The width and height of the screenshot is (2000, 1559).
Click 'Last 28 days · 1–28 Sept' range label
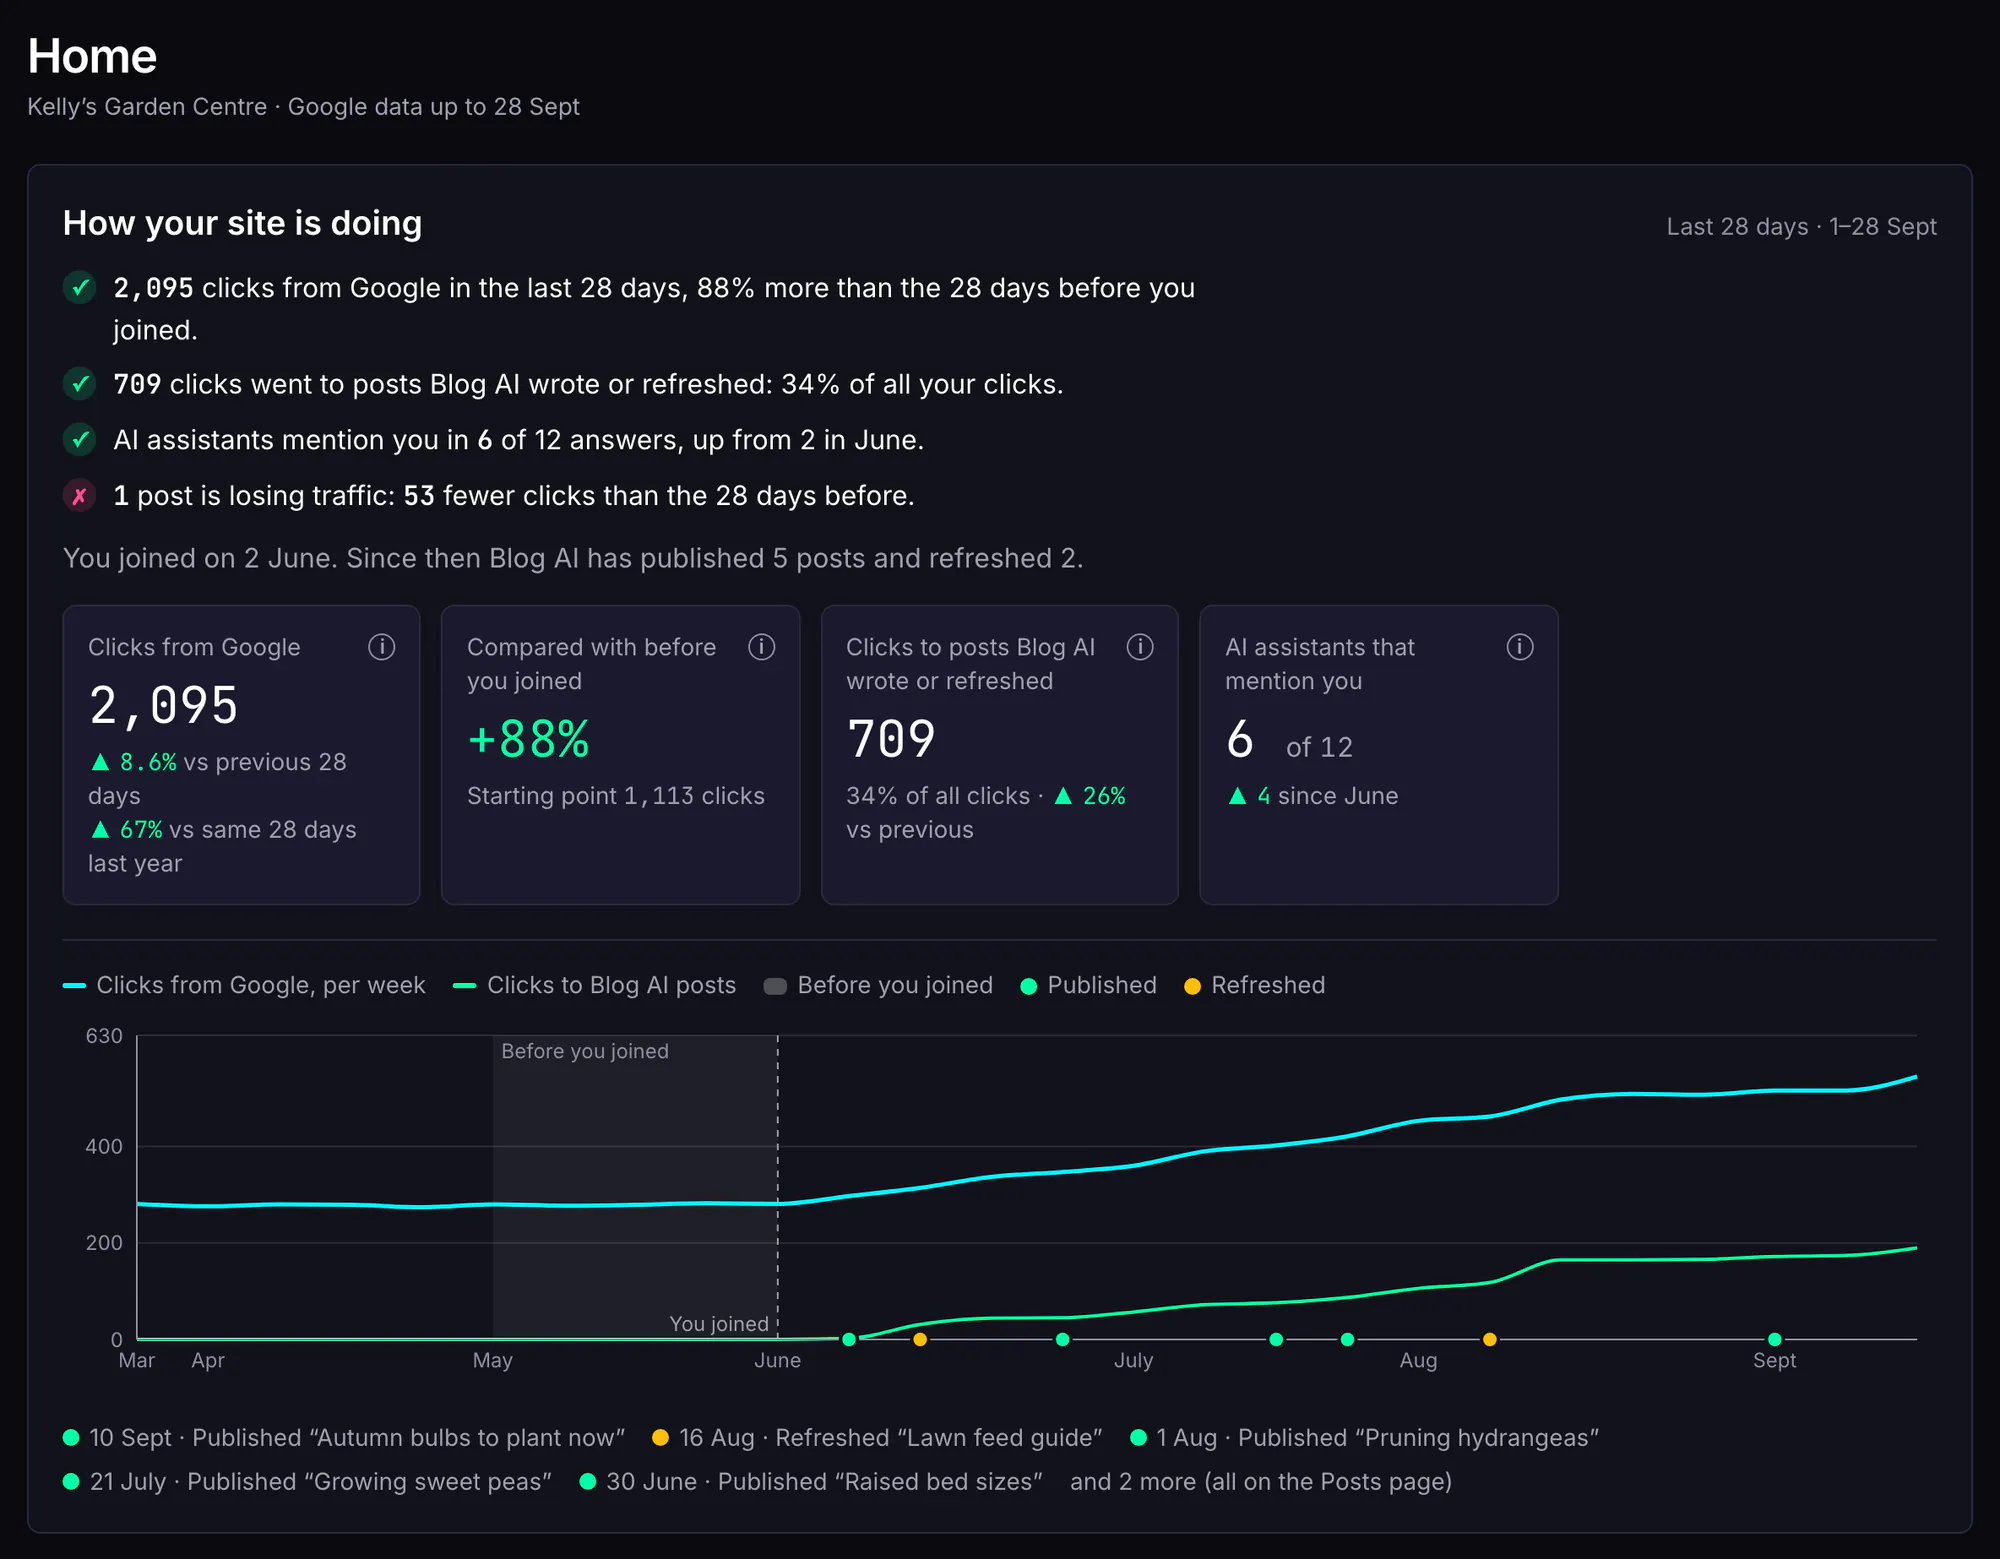tap(1801, 227)
